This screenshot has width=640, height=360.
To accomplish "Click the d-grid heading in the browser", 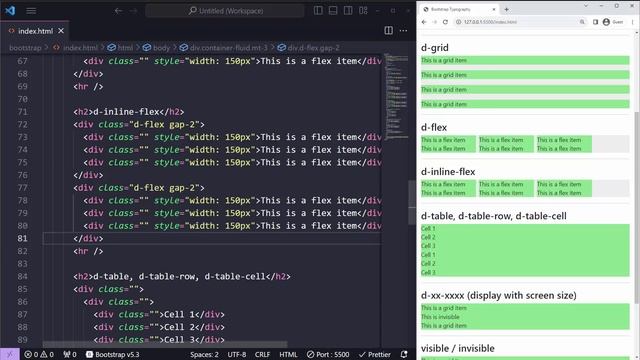I will (435, 48).
